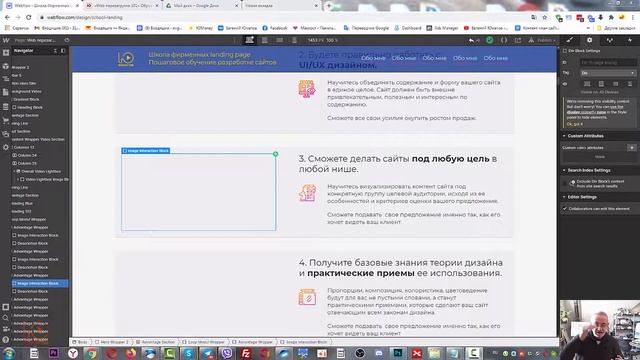This screenshot has height=360, width=640.
Task: Open the Pages panel icon
Action: [x=6, y=93]
